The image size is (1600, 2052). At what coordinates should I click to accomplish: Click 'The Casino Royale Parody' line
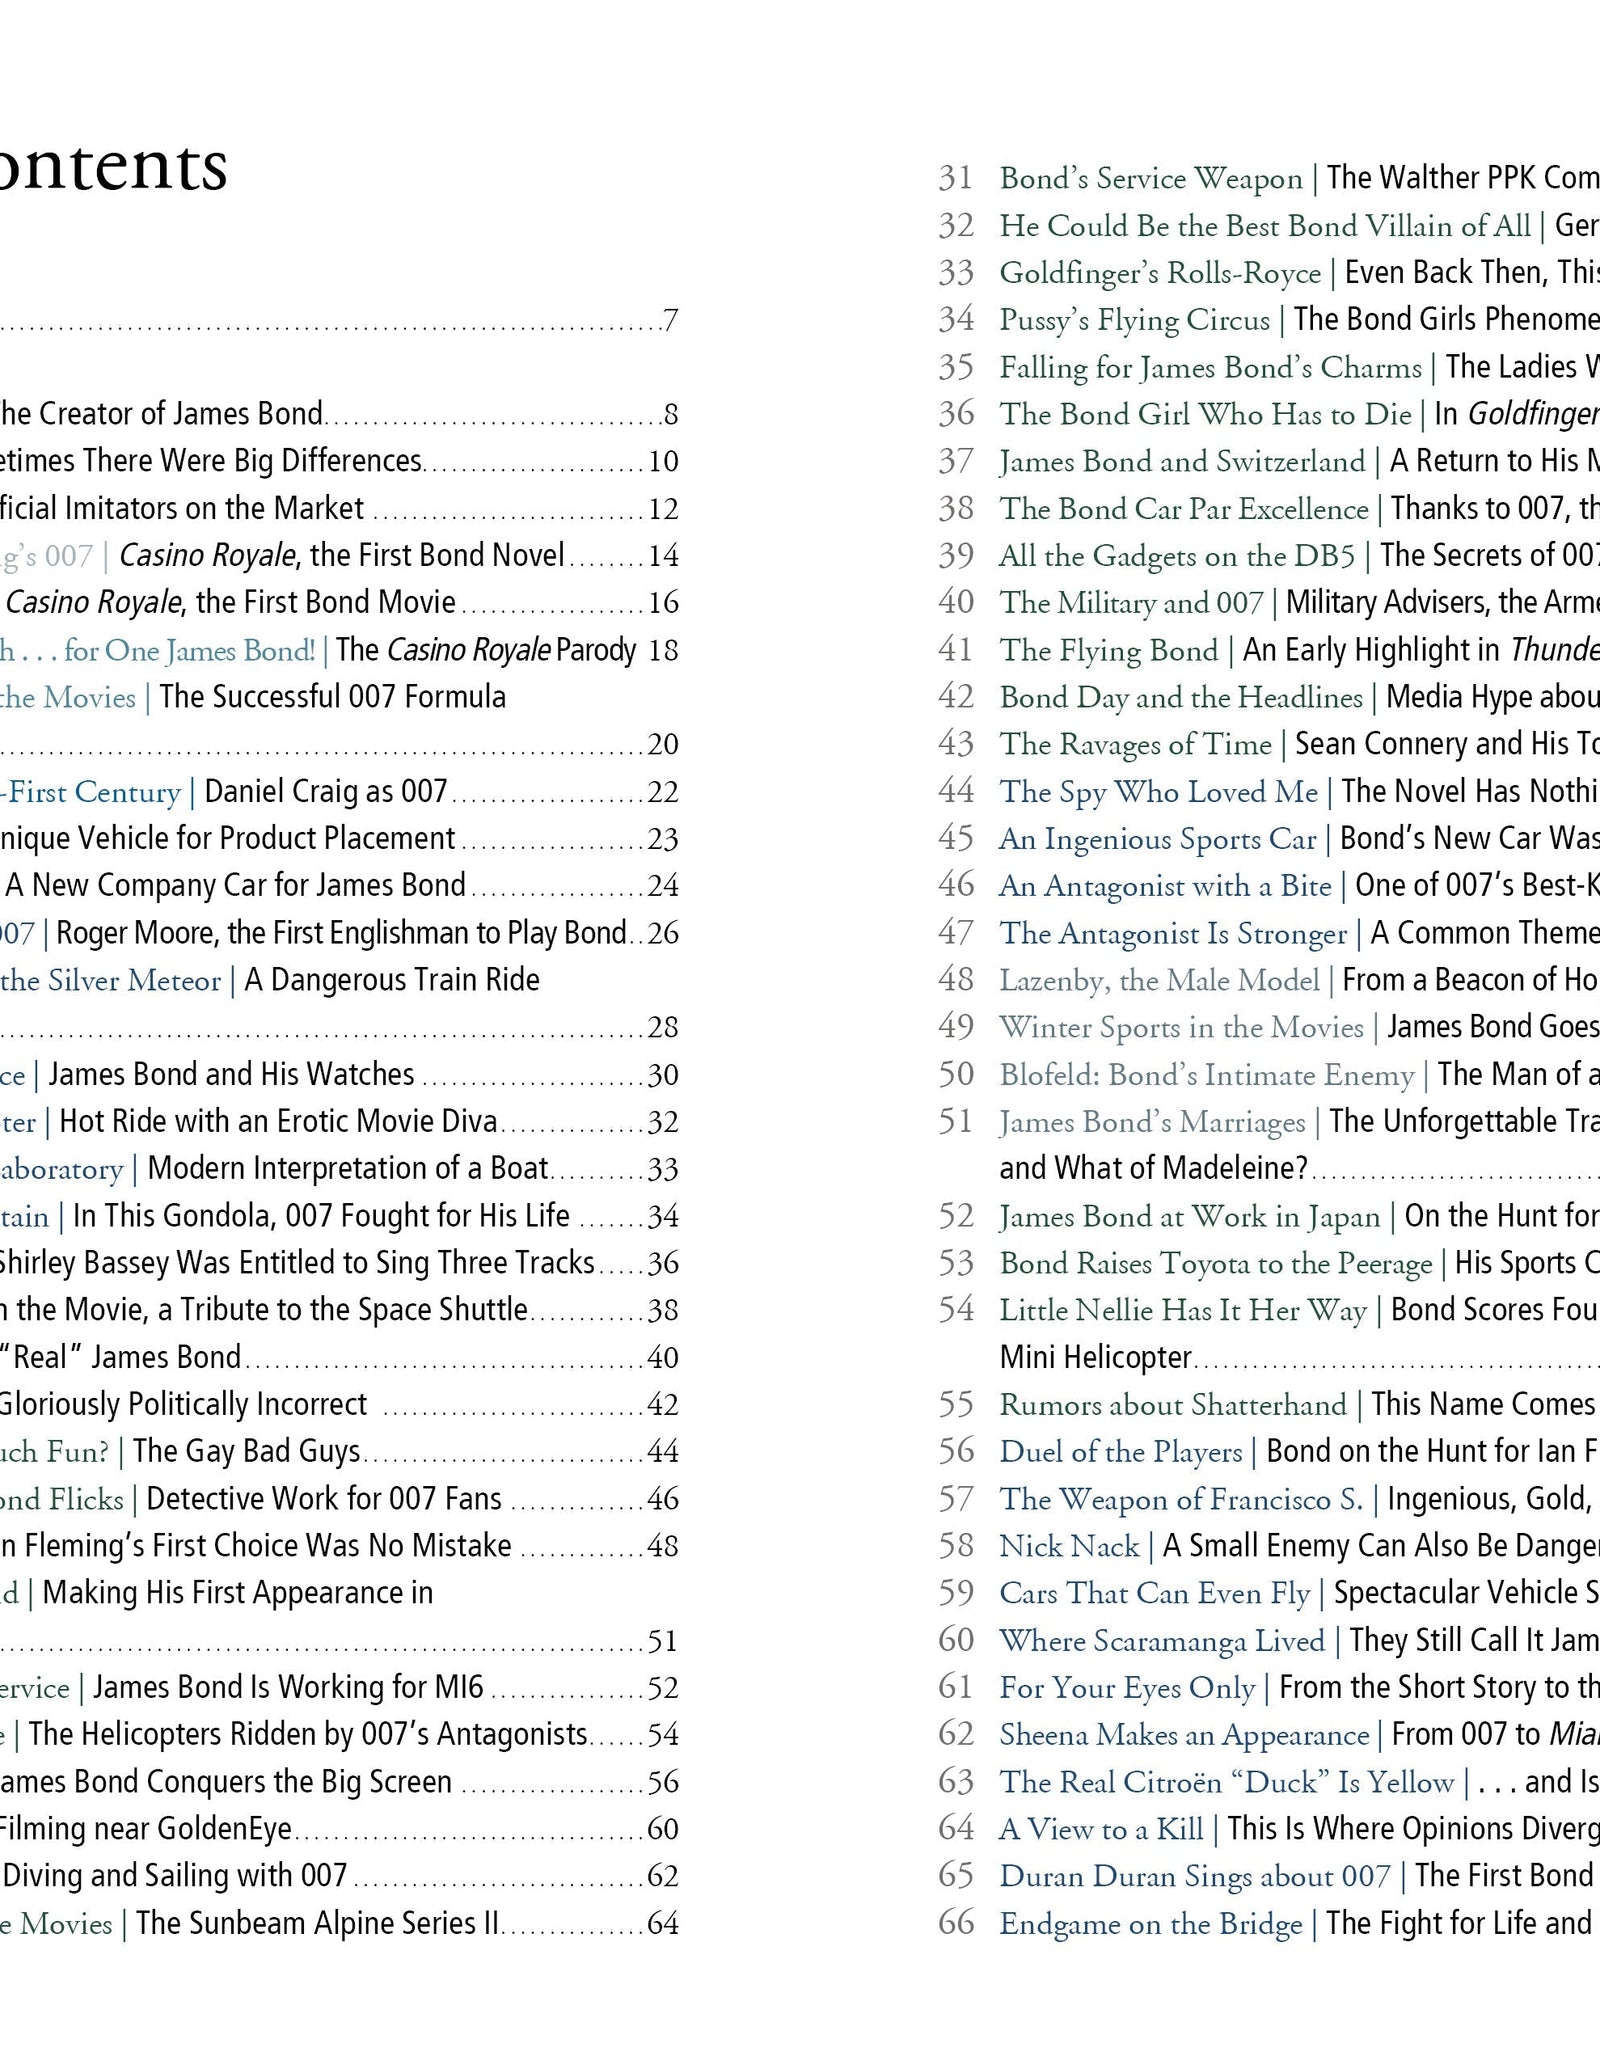pyautogui.click(x=486, y=651)
